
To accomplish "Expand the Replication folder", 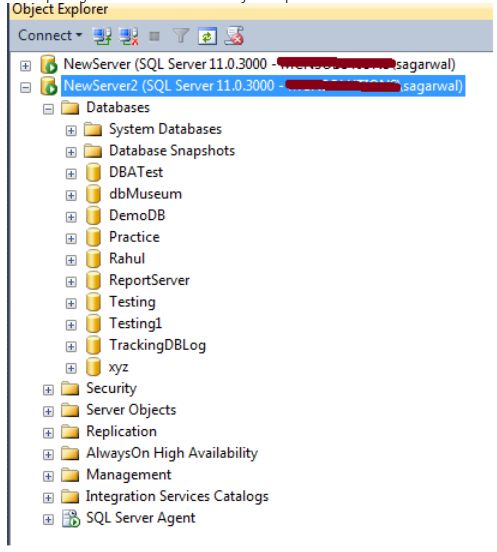I will 48,433.
